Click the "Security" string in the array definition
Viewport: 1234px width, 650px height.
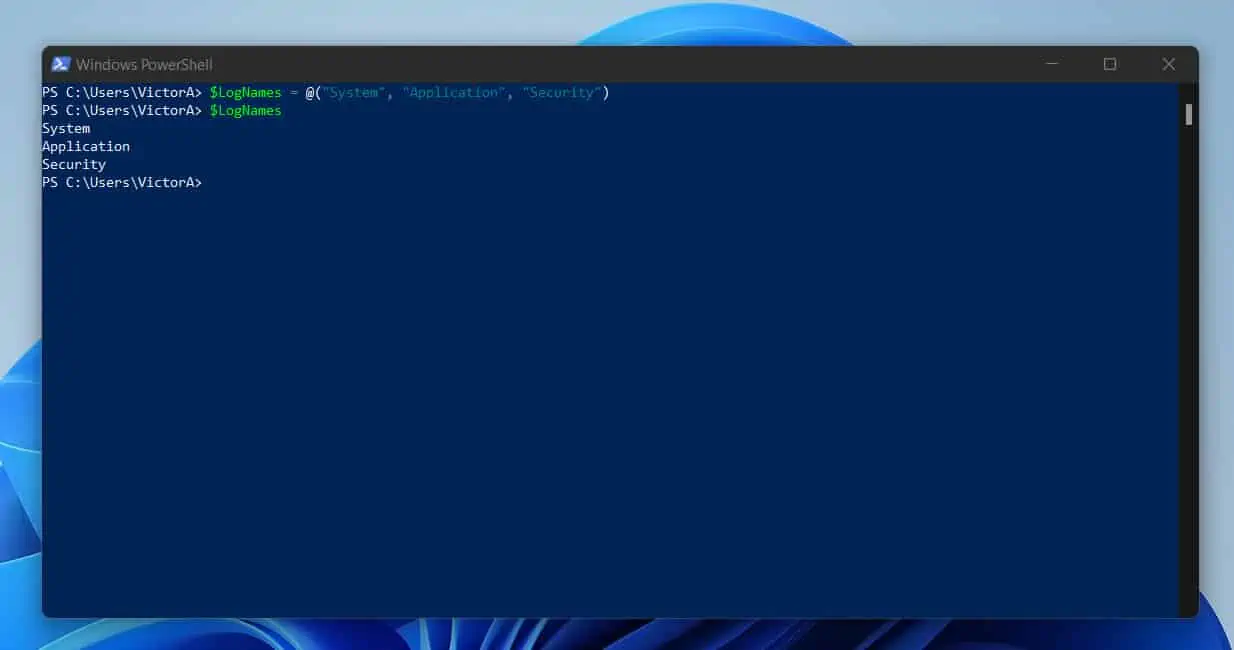[x=562, y=93]
